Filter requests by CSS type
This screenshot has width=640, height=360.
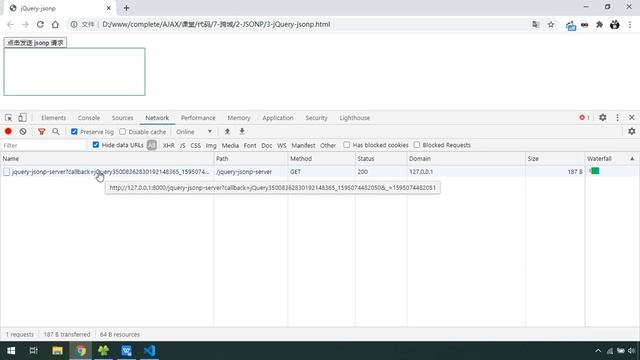pos(196,145)
